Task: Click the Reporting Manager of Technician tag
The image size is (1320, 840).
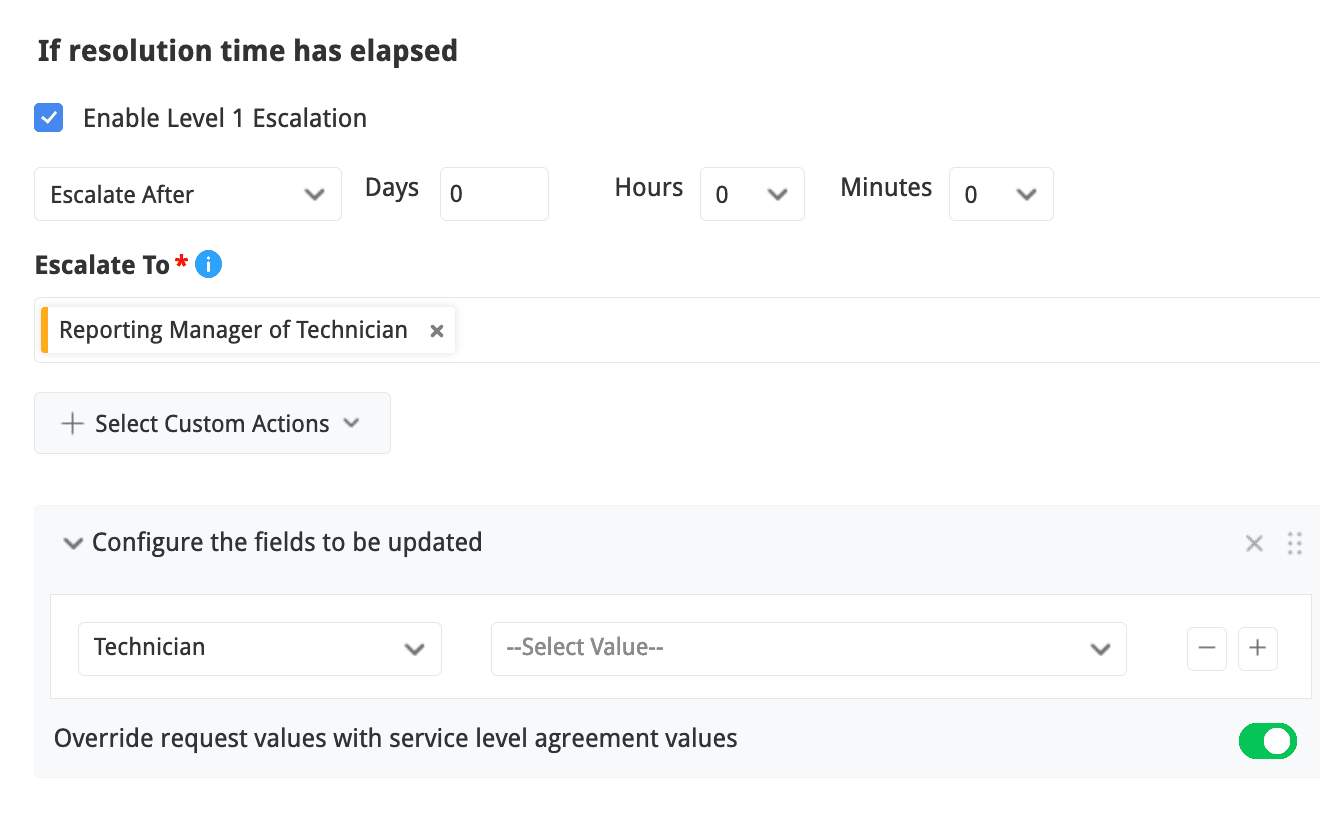Action: coord(233,331)
